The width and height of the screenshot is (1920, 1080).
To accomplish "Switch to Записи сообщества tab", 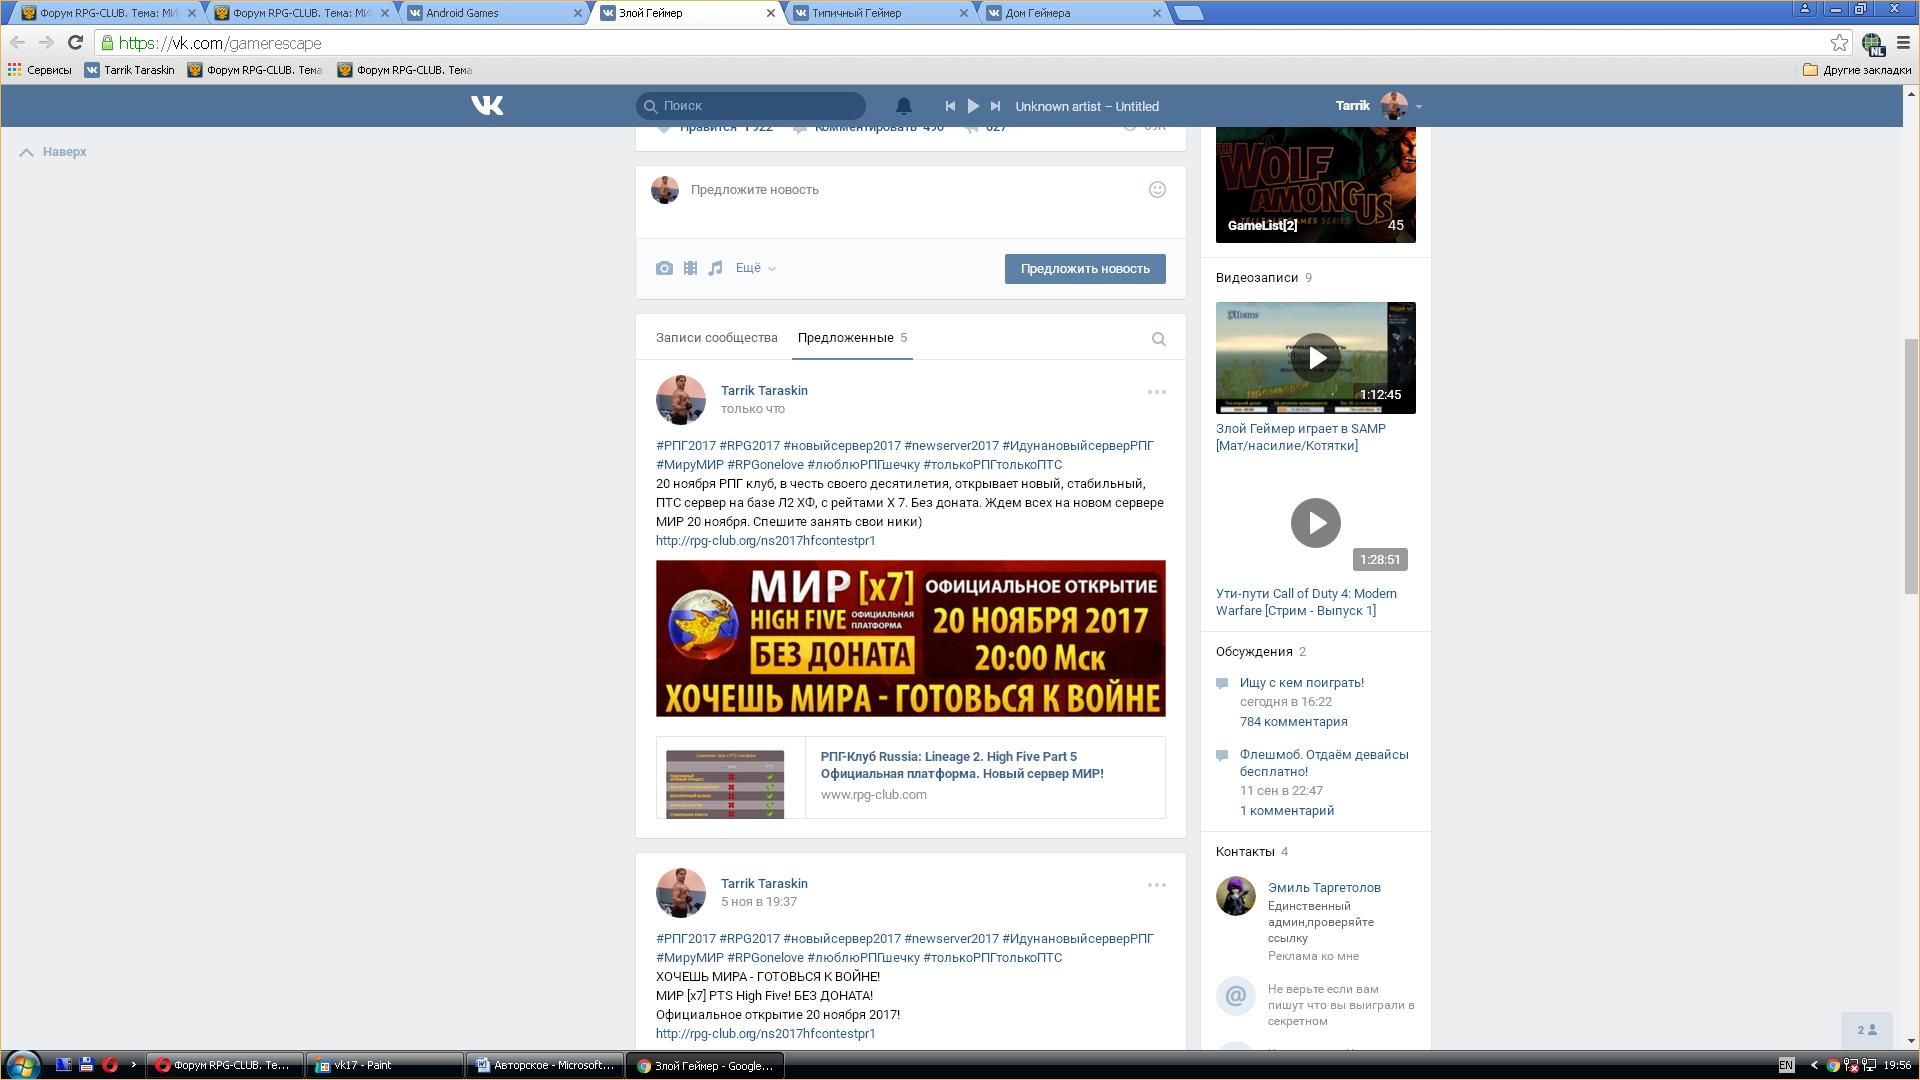I will pos(716,338).
